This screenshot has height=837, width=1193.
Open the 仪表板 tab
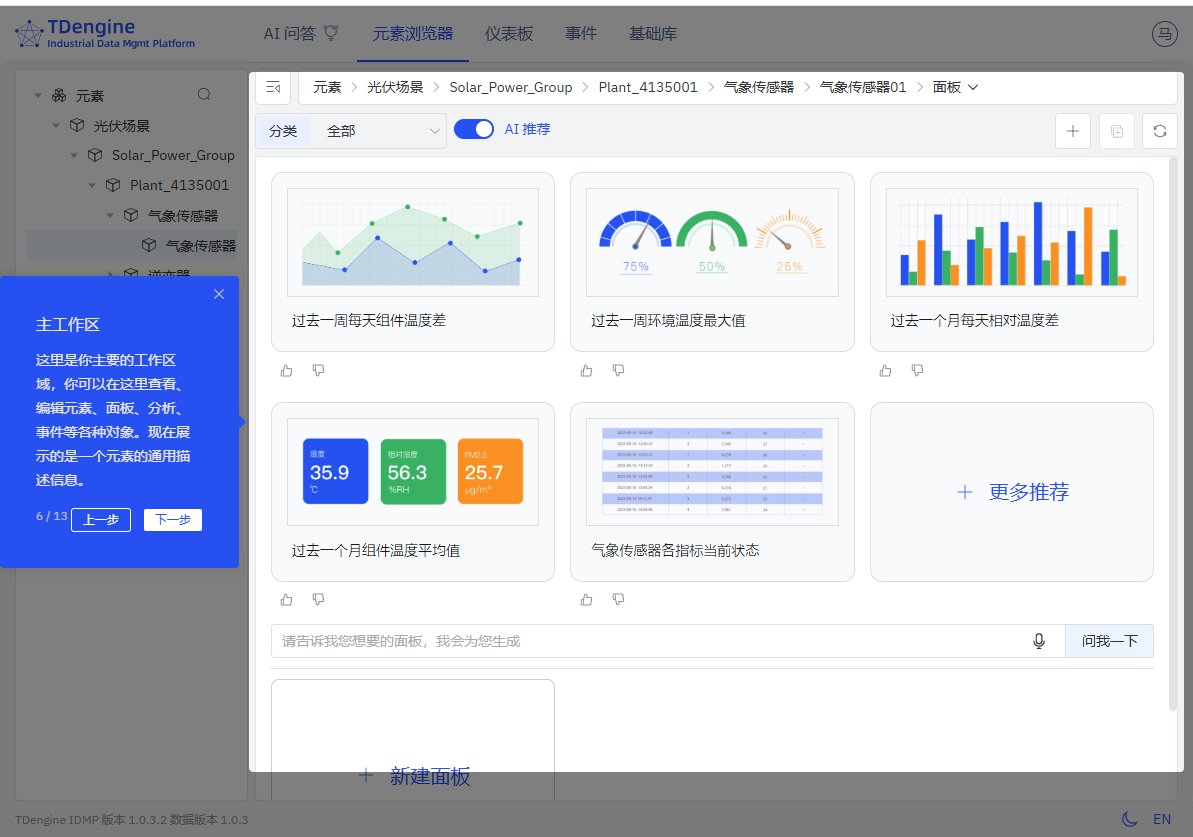click(509, 33)
